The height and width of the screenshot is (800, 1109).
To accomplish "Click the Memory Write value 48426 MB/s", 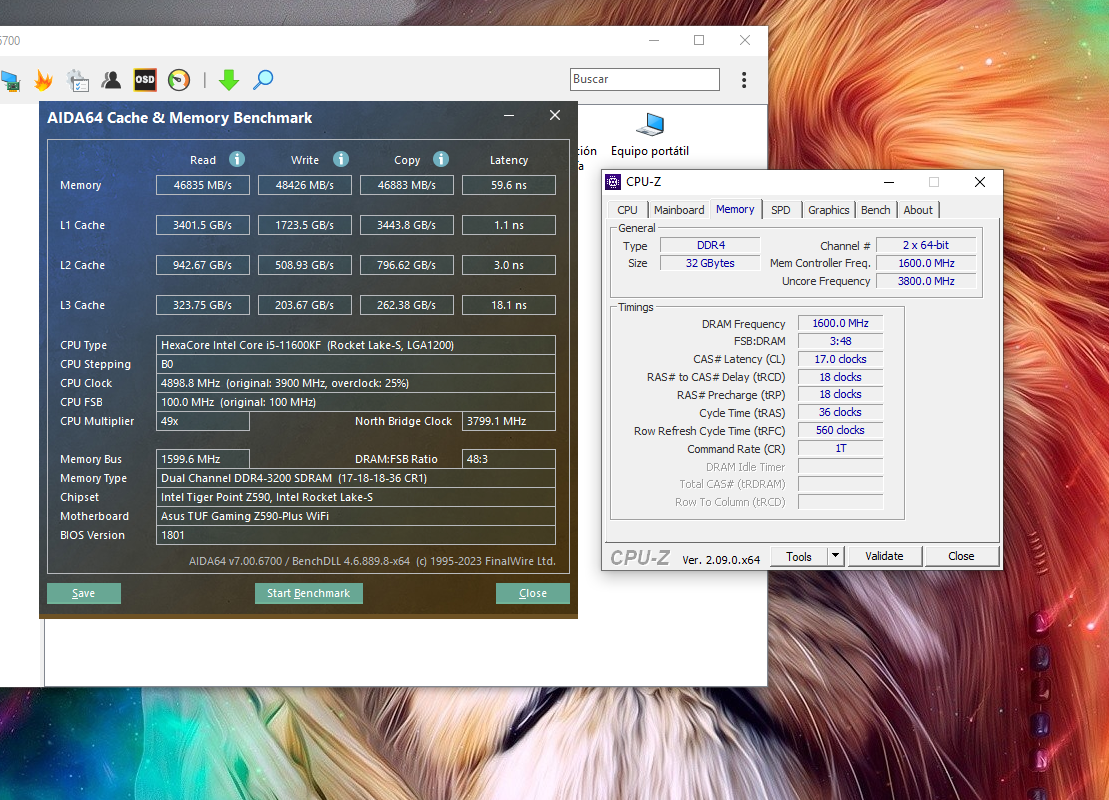I will tap(305, 185).
